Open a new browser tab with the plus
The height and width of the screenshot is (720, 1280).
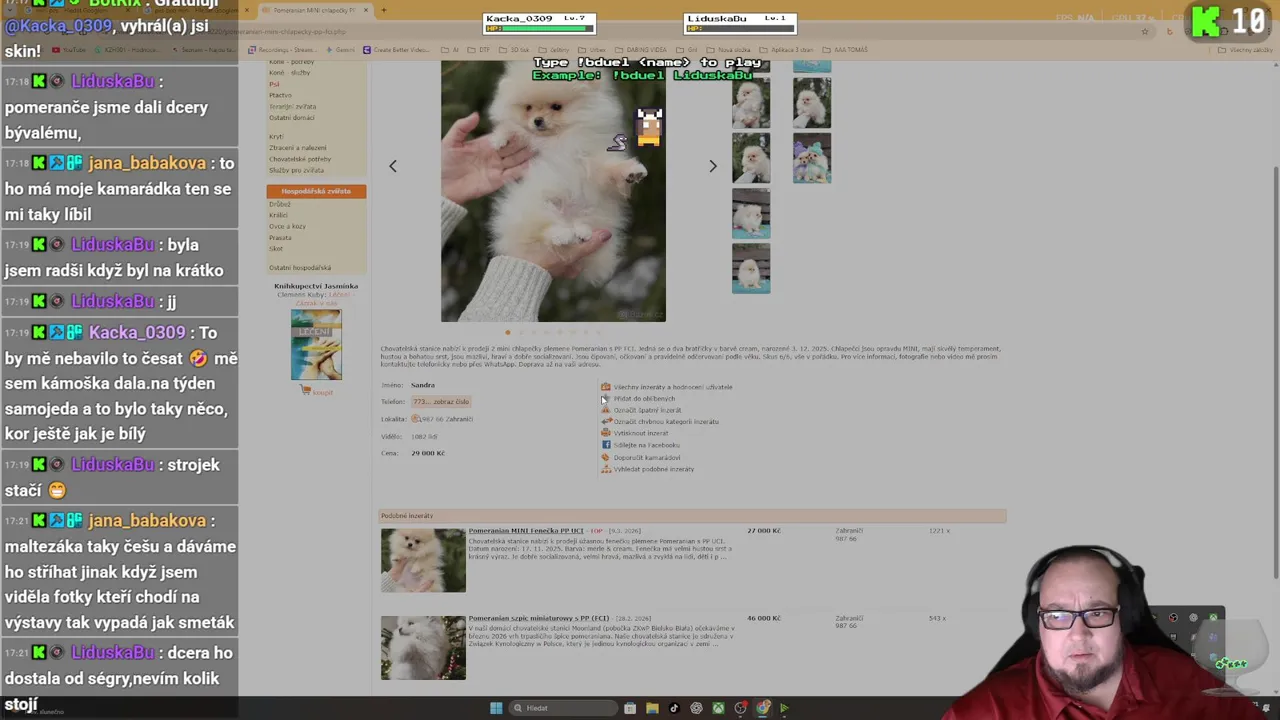[x=383, y=10]
